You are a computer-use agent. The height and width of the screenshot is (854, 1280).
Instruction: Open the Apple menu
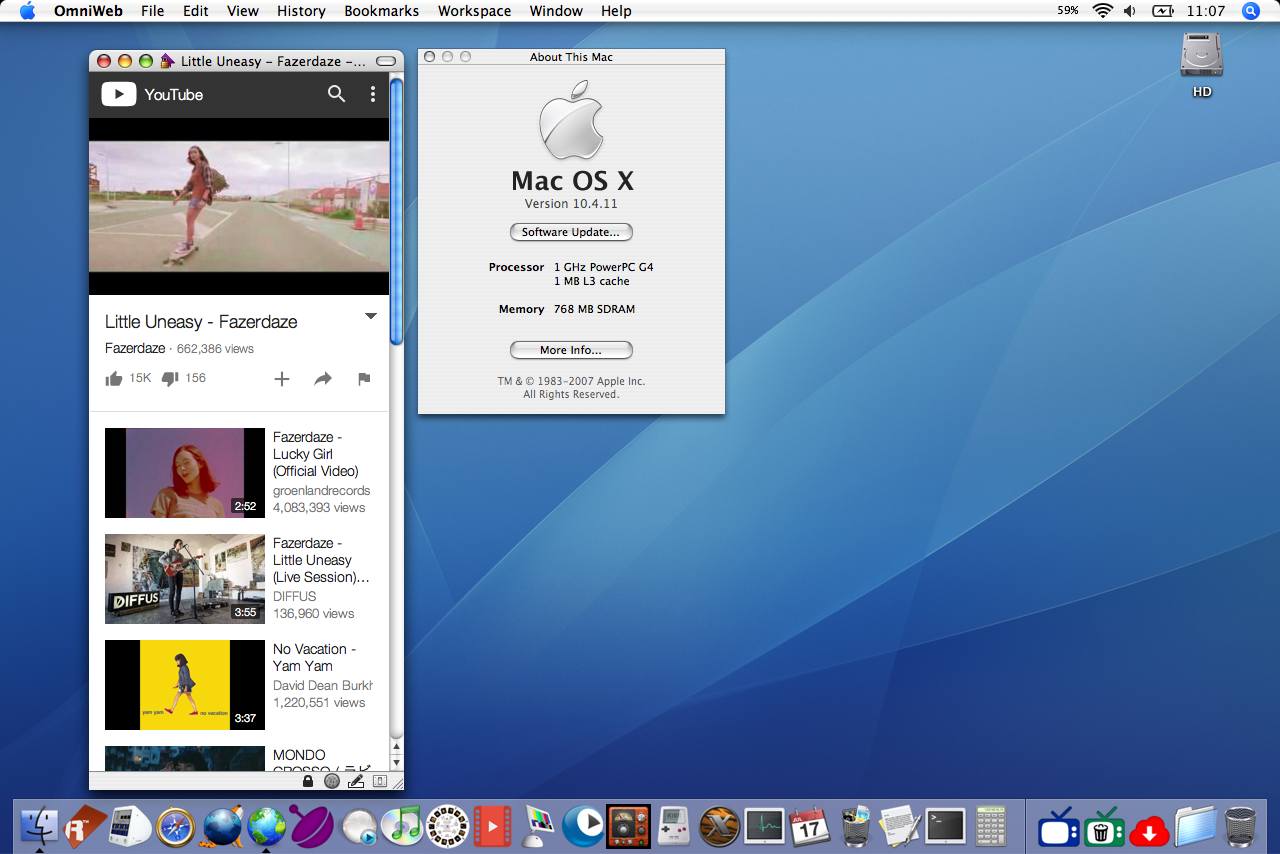click(27, 11)
